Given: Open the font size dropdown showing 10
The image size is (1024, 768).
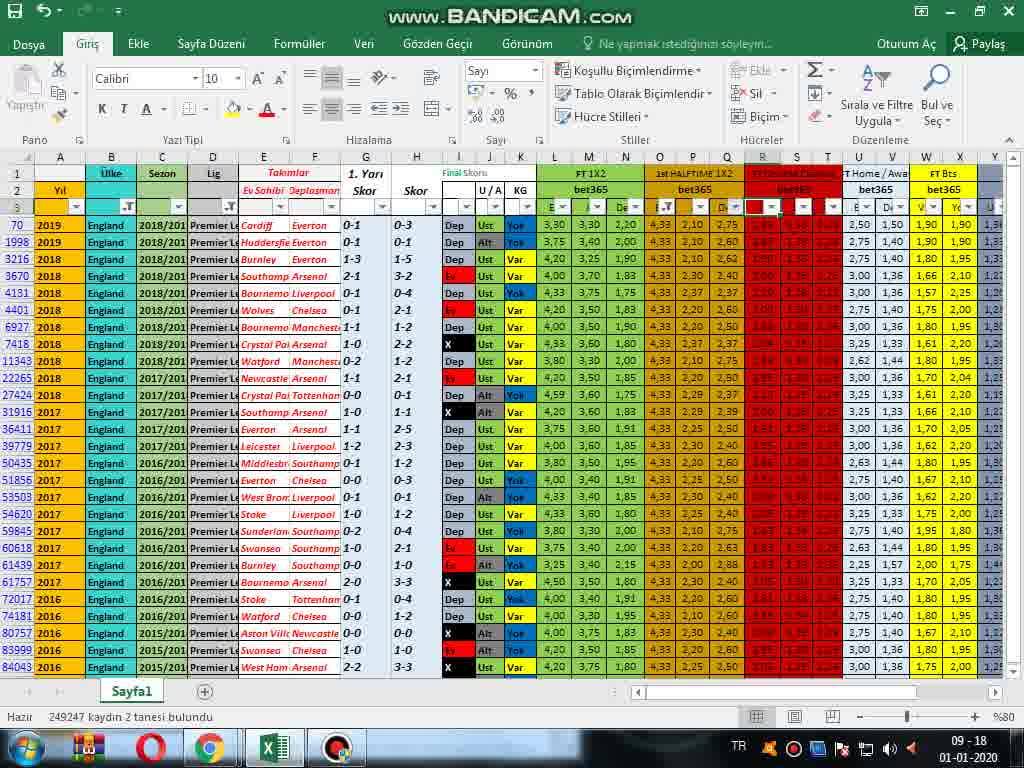Looking at the screenshot, I should point(238,79).
